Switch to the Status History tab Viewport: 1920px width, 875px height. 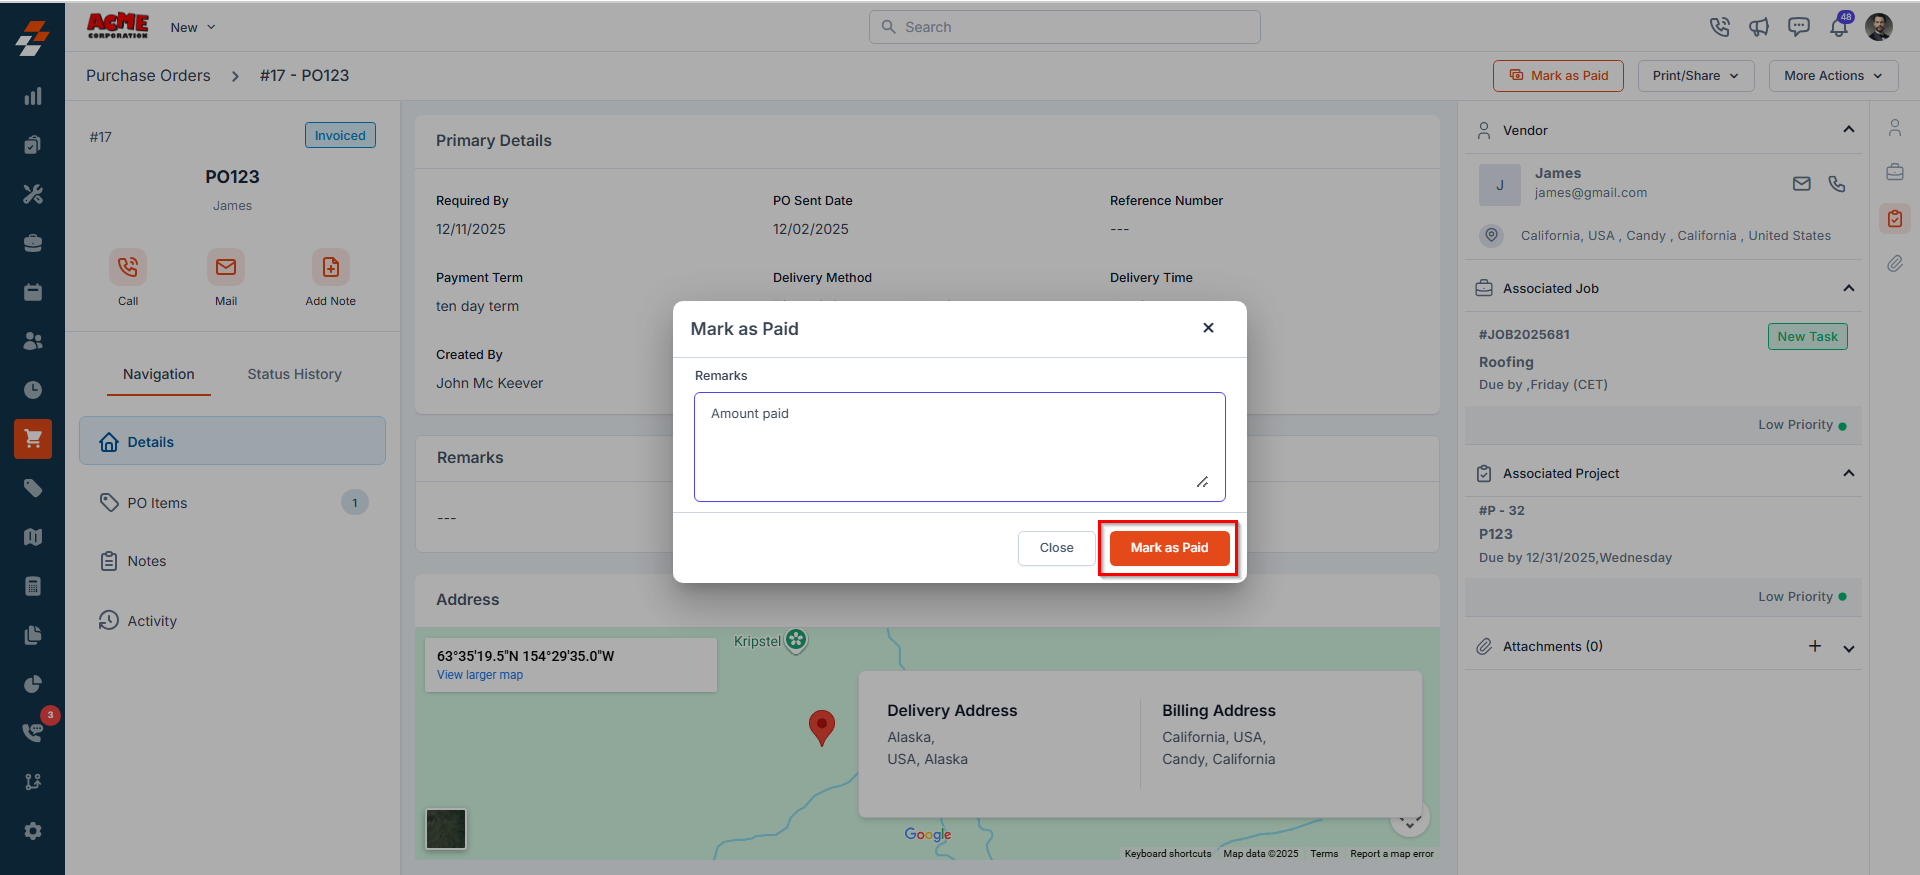pyautogui.click(x=295, y=374)
